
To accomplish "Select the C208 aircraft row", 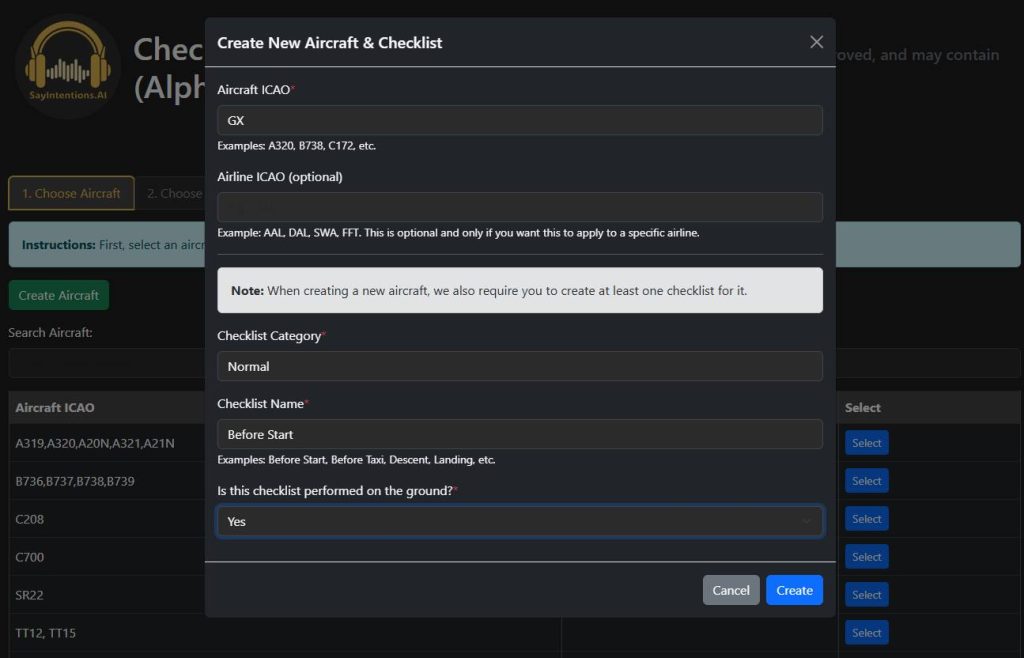I will coord(866,518).
